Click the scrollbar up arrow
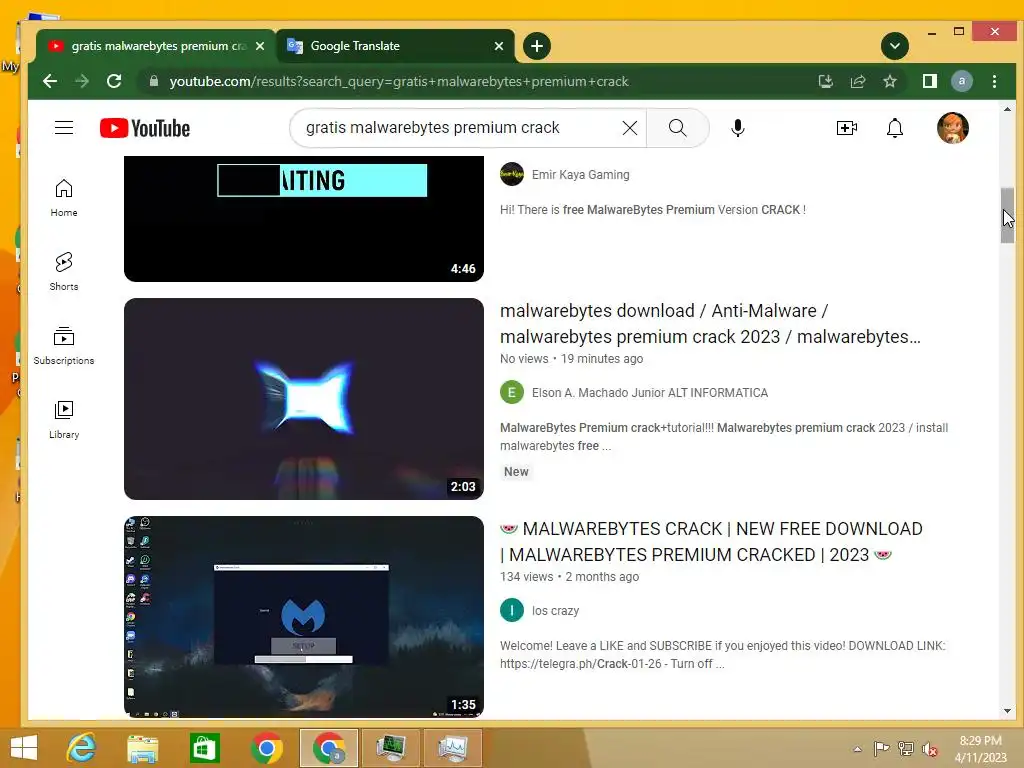This screenshot has width=1024, height=768. (1007, 109)
